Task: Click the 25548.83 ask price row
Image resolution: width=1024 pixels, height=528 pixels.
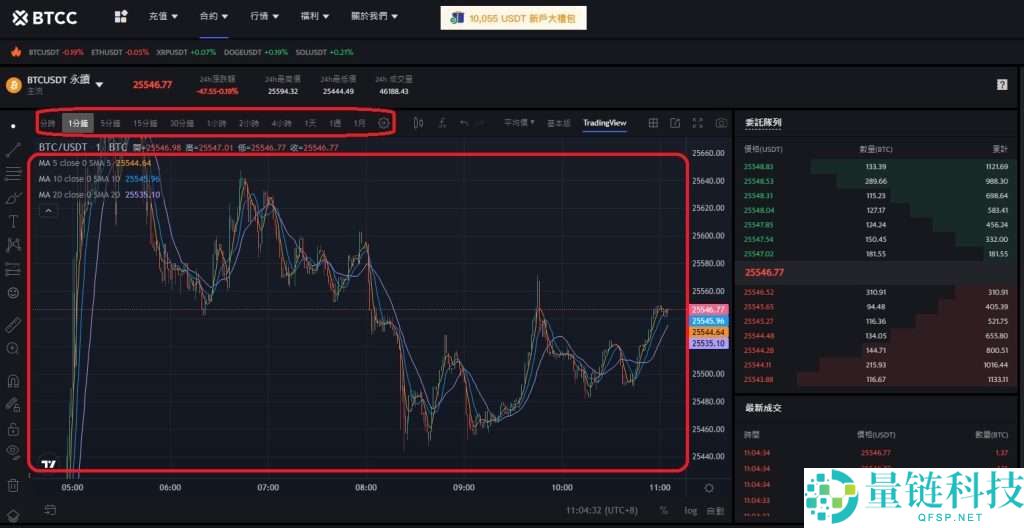Action: click(876, 167)
